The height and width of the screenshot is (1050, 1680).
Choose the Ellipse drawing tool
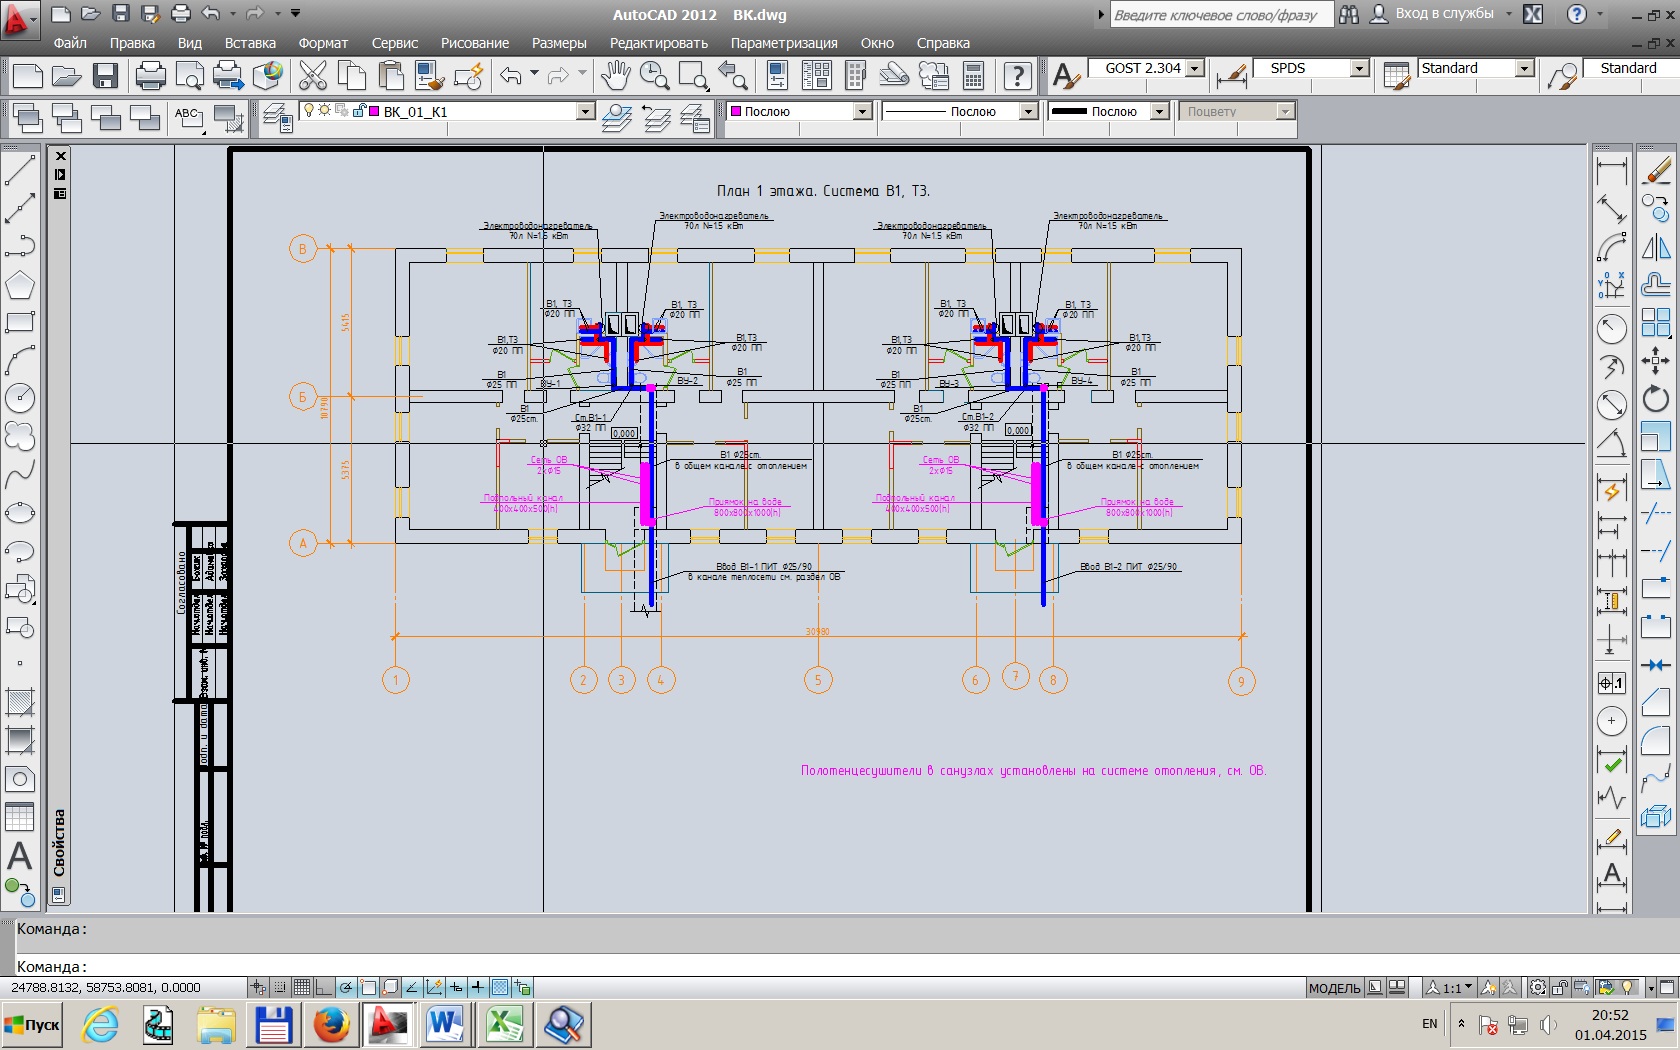pyautogui.click(x=20, y=513)
